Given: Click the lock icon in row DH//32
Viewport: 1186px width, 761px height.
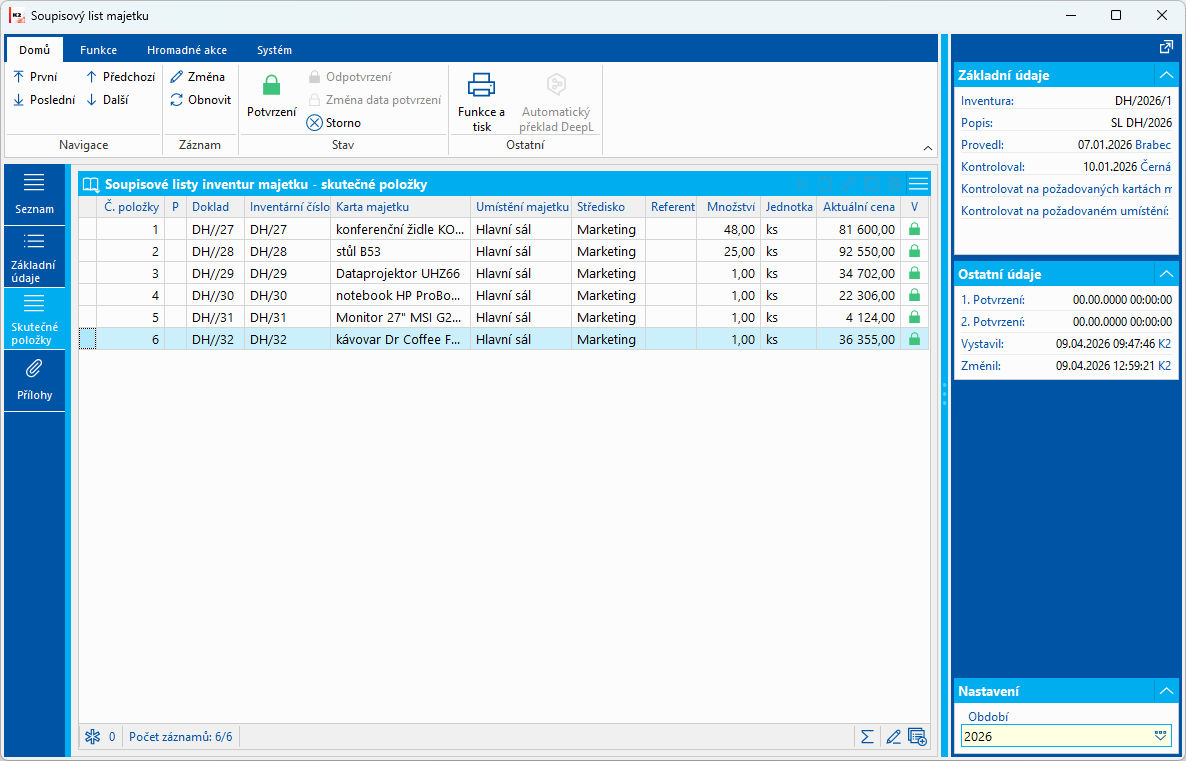Looking at the screenshot, I should [x=914, y=340].
